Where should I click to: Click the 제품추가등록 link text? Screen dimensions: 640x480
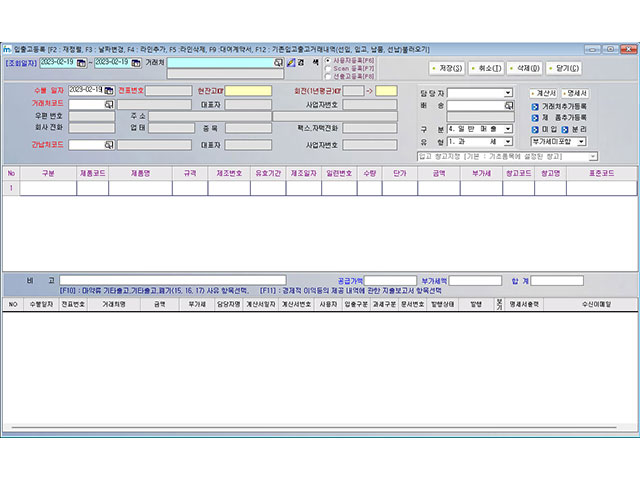pyautogui.click(x=564, y=118)
